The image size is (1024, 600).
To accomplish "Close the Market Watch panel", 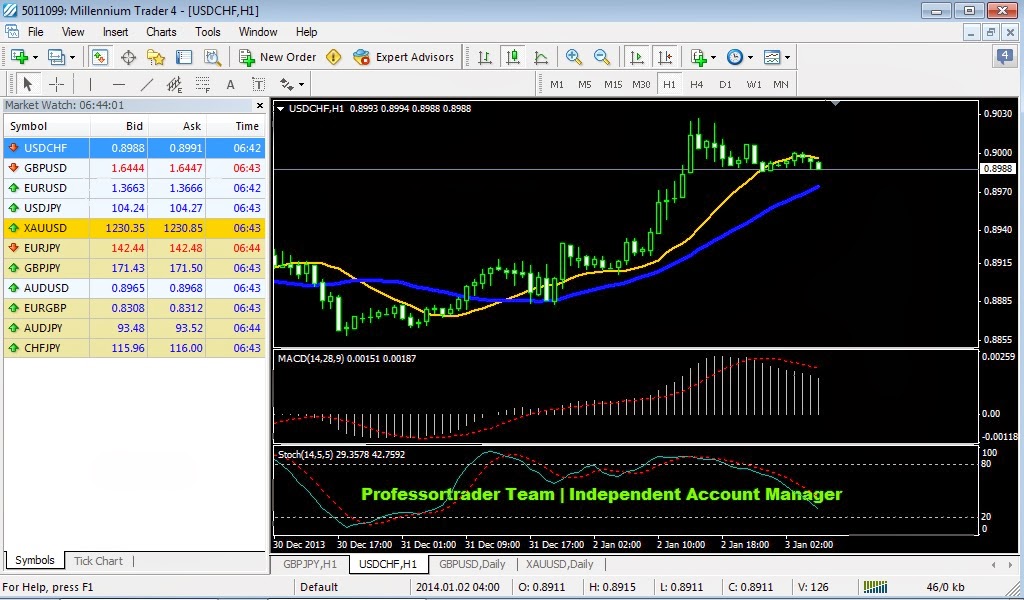I will coord(260,105).
